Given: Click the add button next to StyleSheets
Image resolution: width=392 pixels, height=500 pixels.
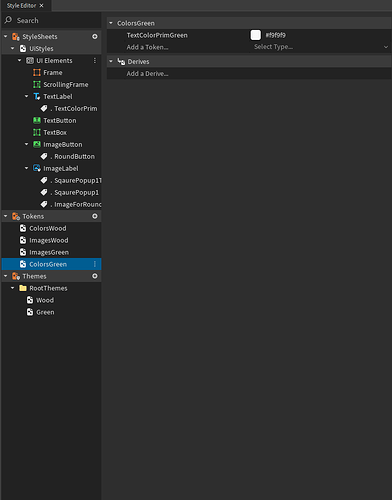Looking at the screenshot, I should click(x=95, y=36).
